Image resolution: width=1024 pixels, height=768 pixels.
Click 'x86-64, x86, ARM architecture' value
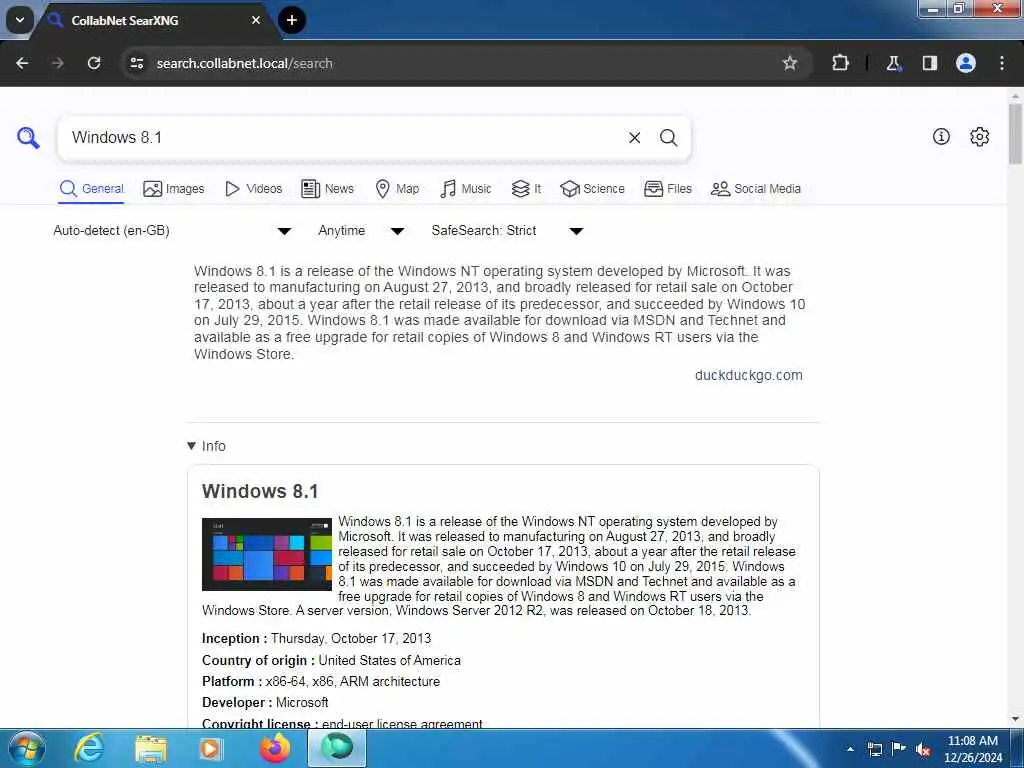(353, 681)
